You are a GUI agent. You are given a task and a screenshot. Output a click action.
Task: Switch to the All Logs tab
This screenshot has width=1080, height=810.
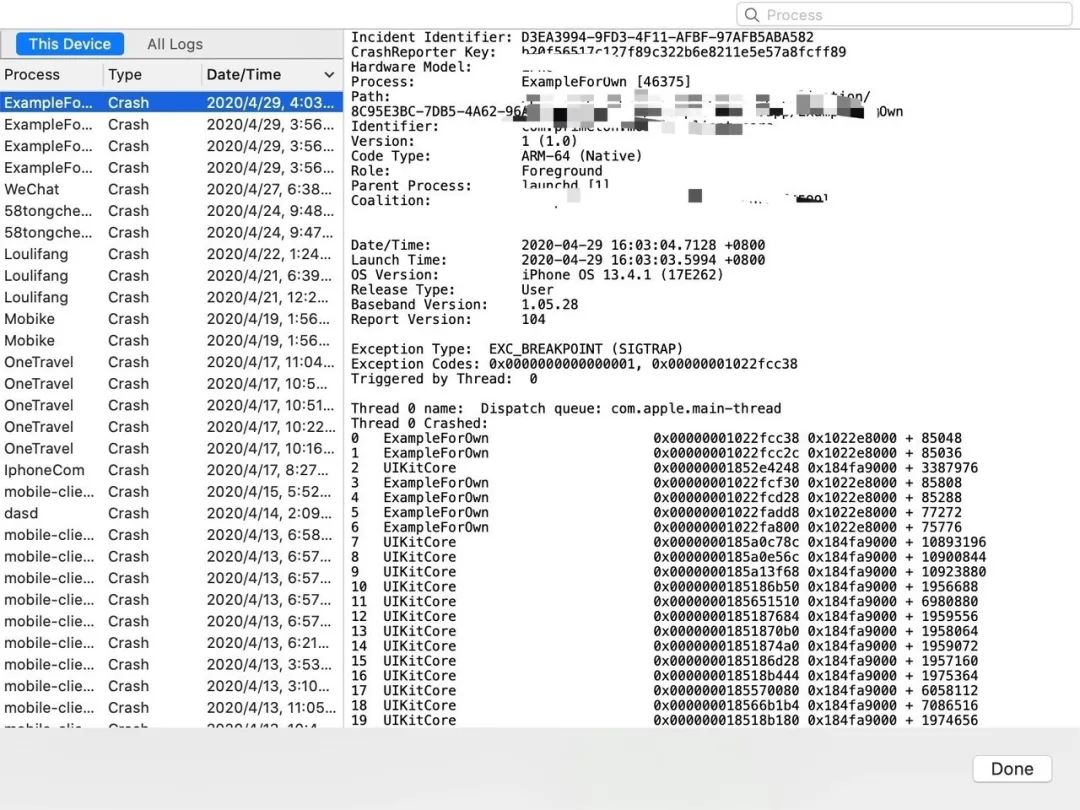point(175,44)
